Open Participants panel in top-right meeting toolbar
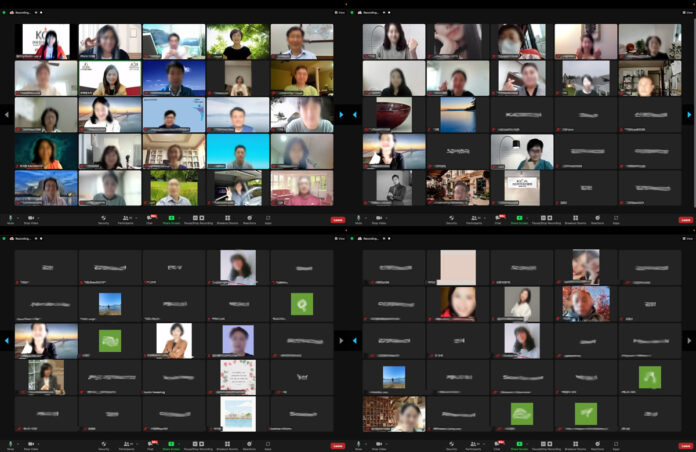 point(476,217)
